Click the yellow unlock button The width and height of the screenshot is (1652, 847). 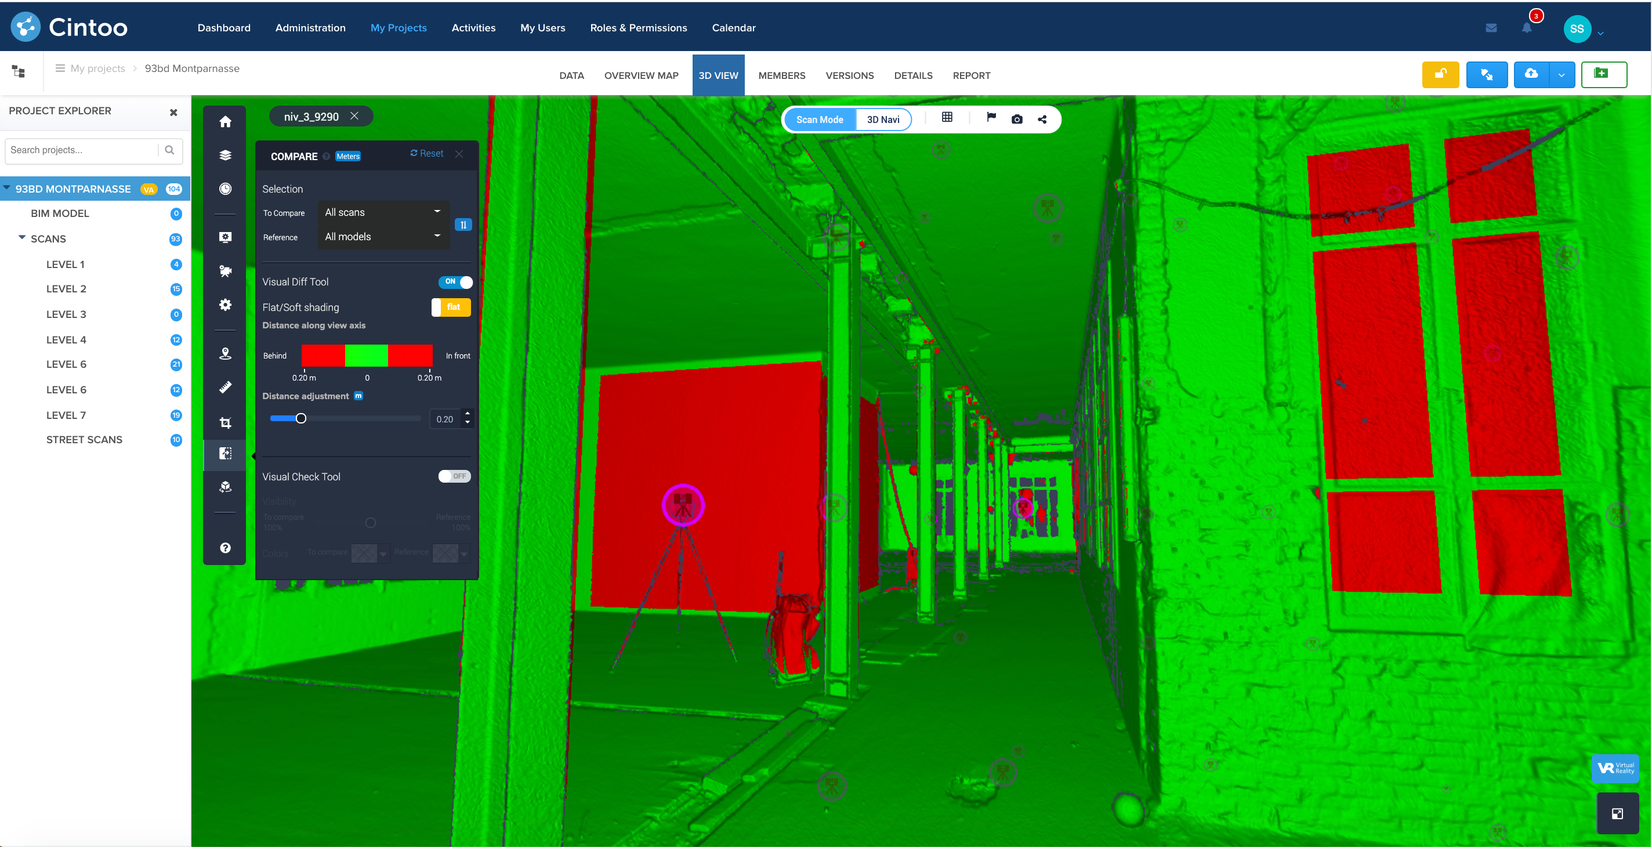tap(1440, 75)
